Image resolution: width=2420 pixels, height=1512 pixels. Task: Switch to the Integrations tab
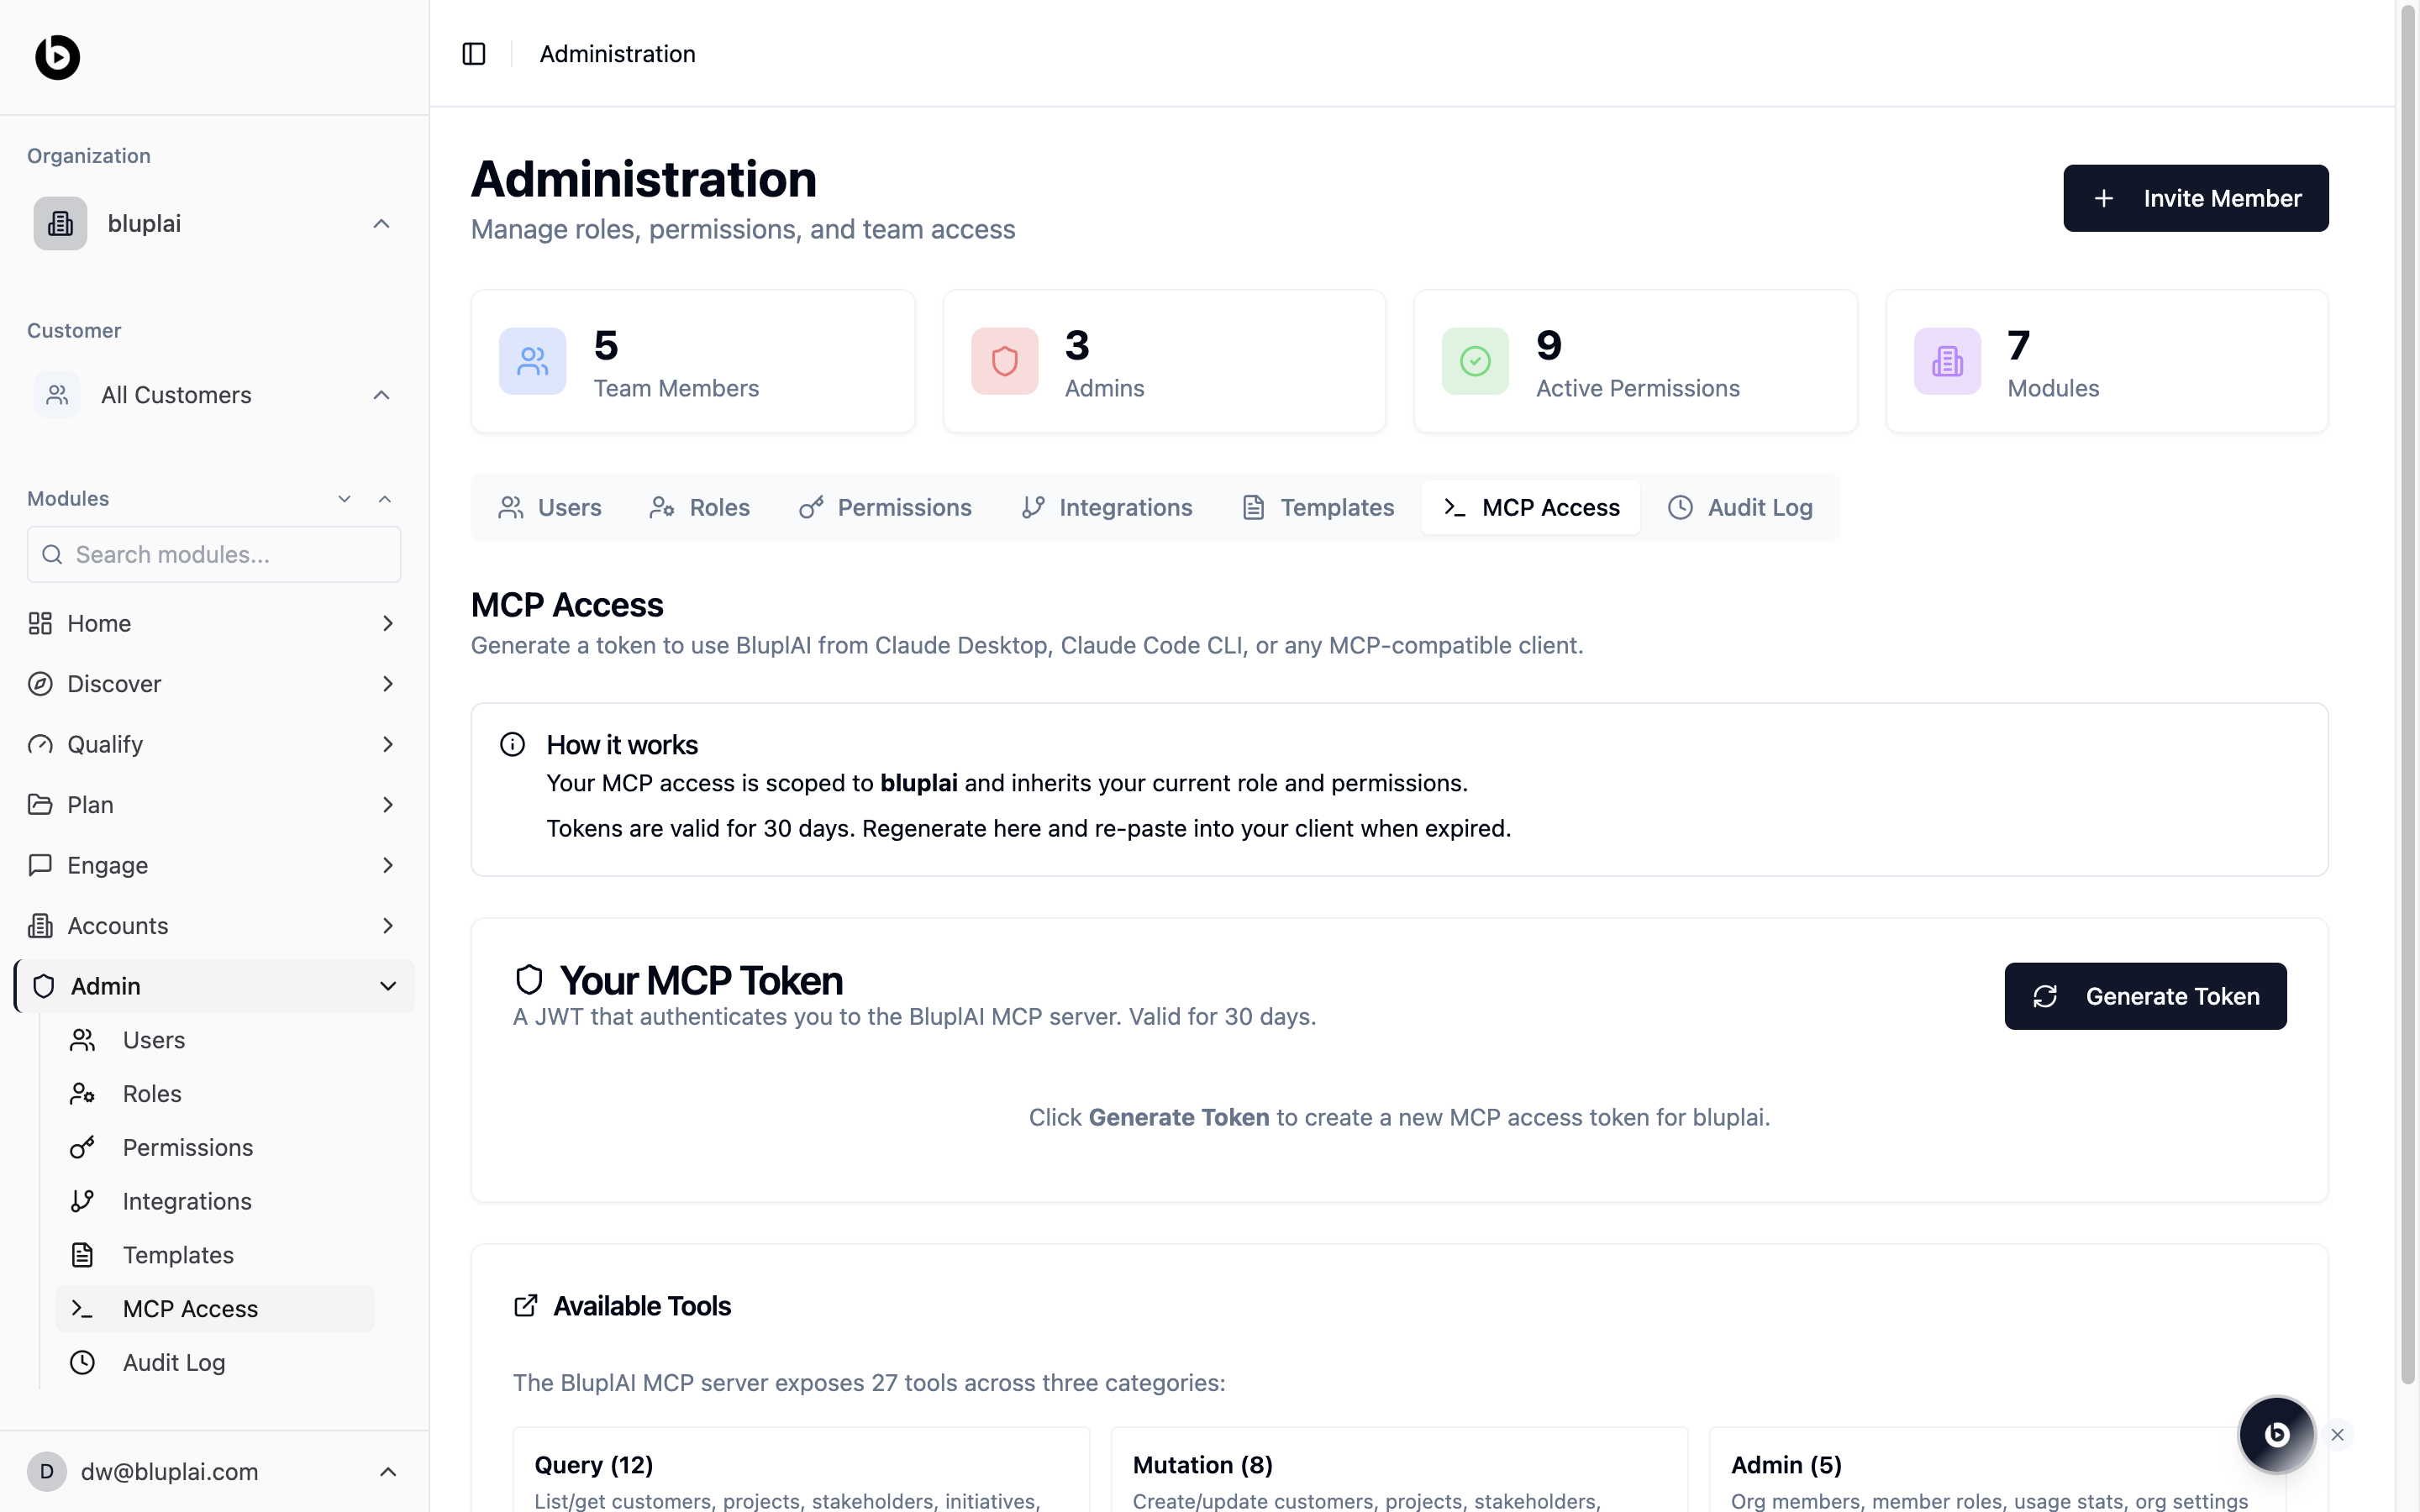(1106, 508)
